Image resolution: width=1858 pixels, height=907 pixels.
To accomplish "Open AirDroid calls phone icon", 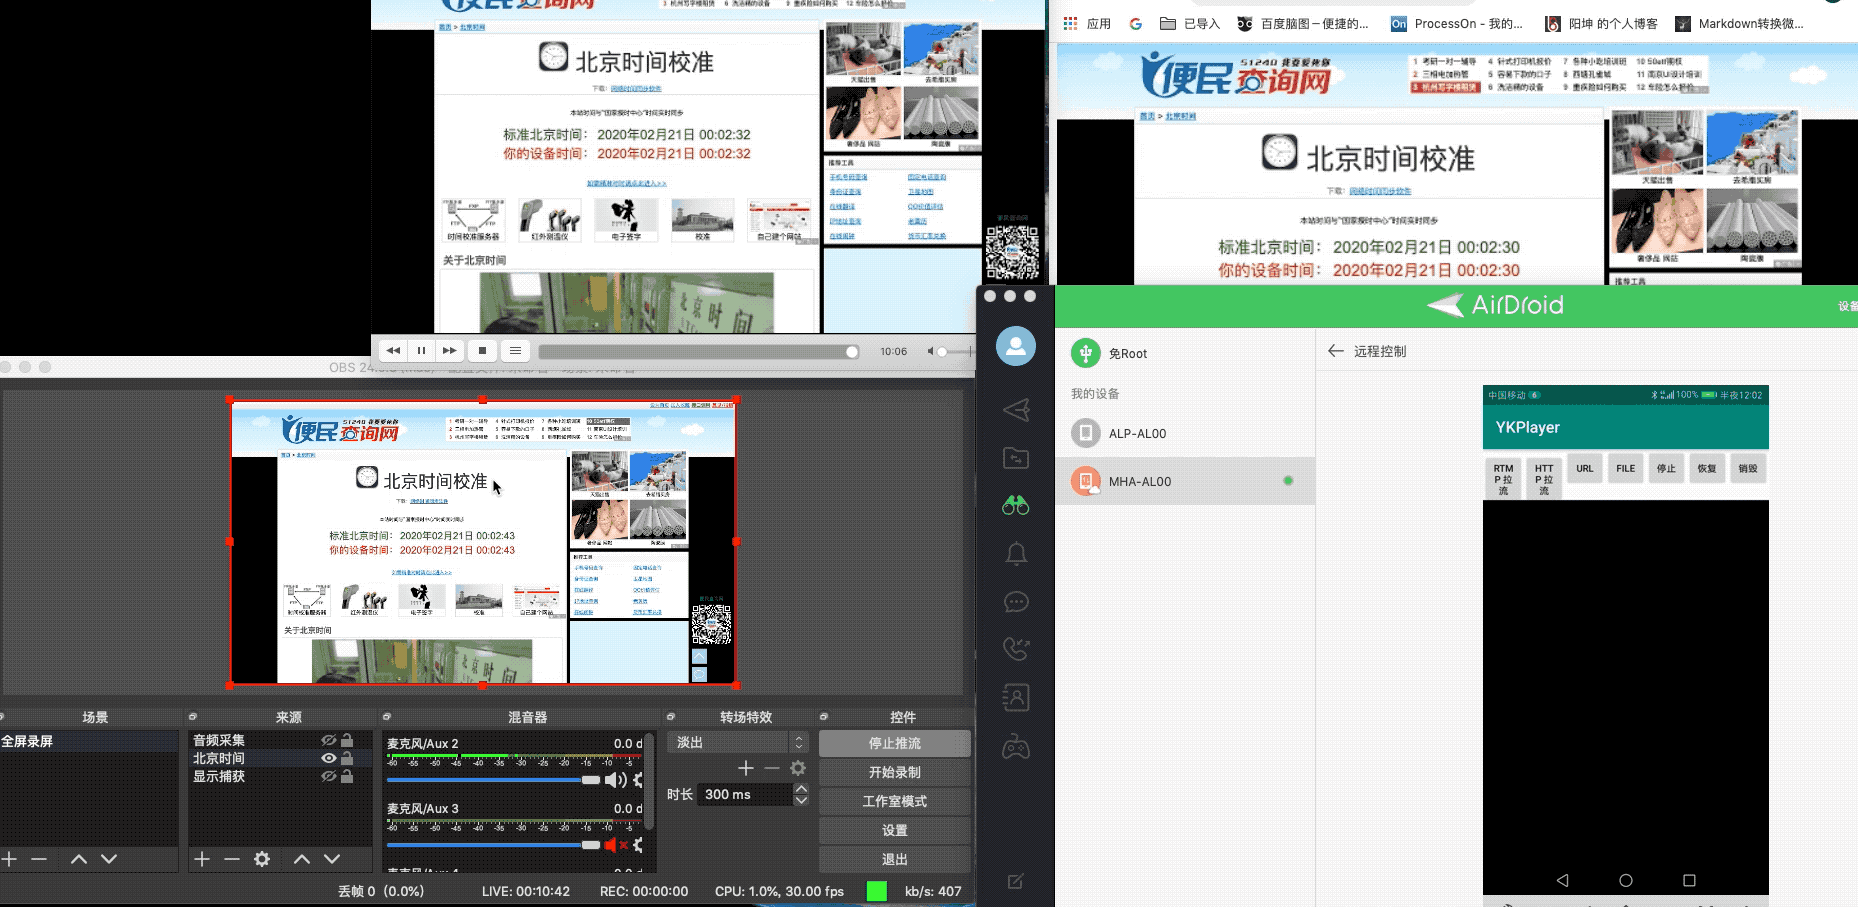I will click(1016, 649).
